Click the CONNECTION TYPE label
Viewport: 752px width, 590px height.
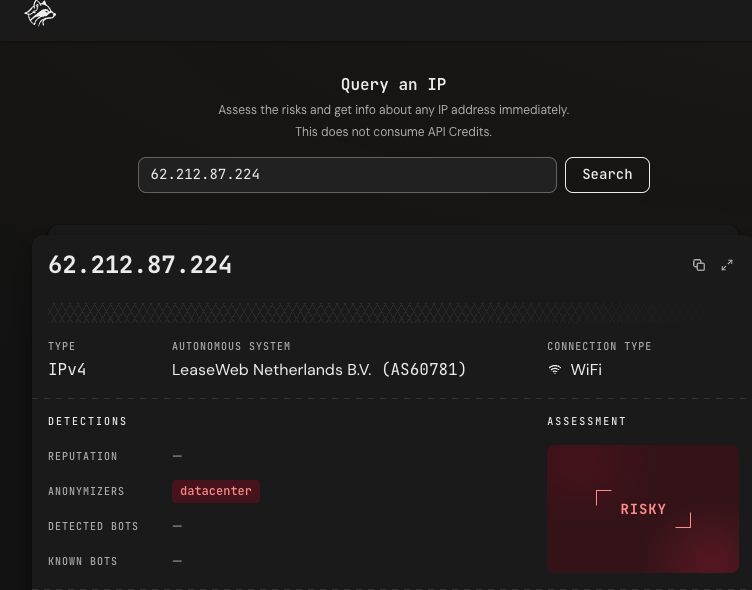tap(599, 346)
